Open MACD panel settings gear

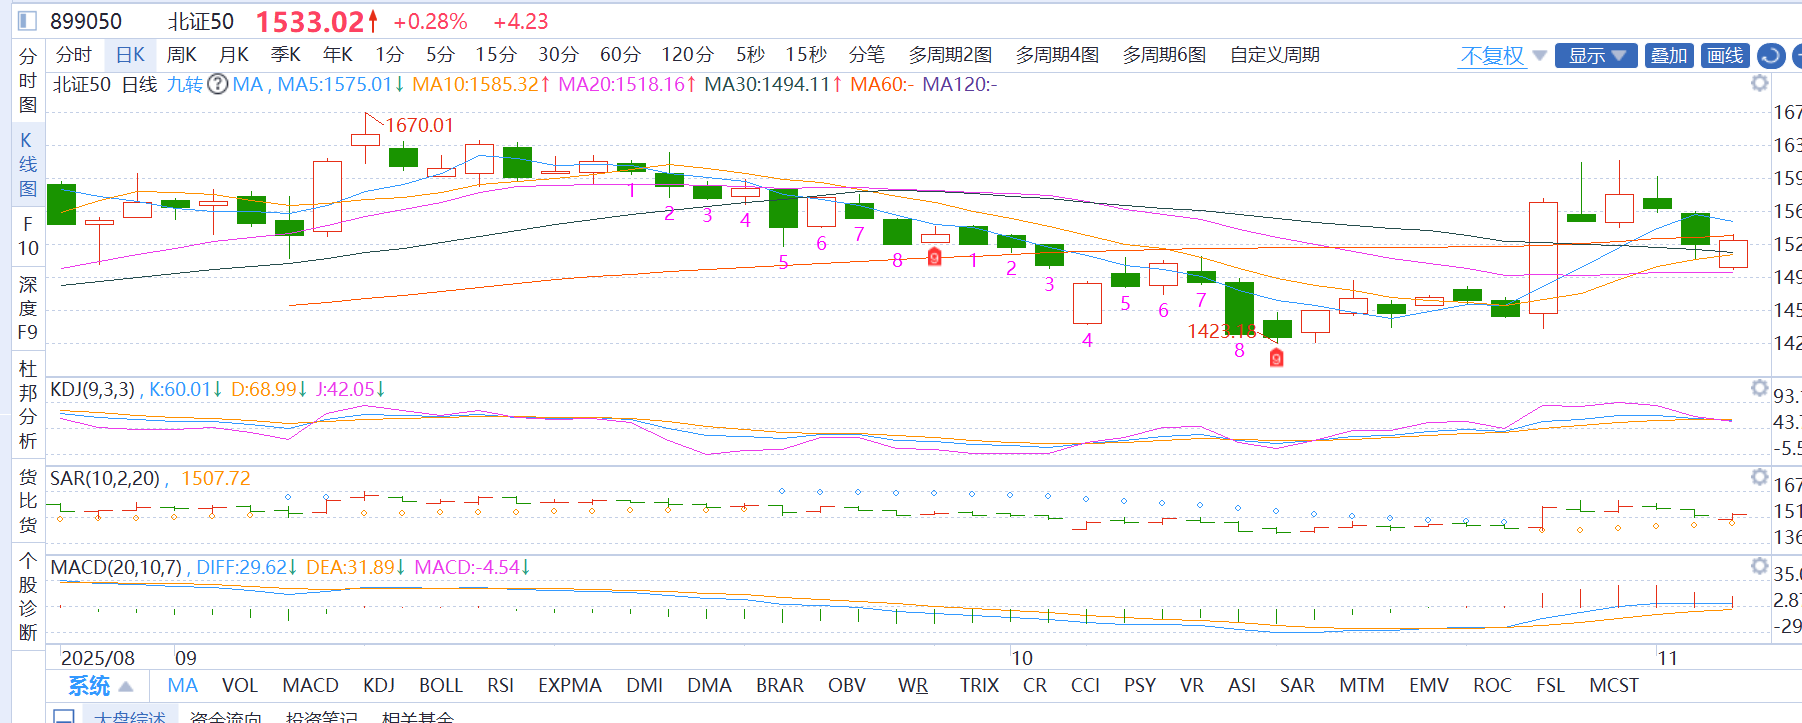point(1760,566)
